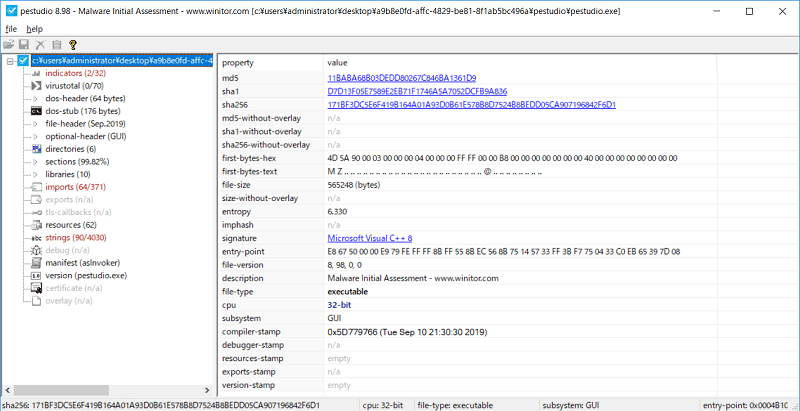Select manifest (asInvoker) tree item

[x=83, y=263]
